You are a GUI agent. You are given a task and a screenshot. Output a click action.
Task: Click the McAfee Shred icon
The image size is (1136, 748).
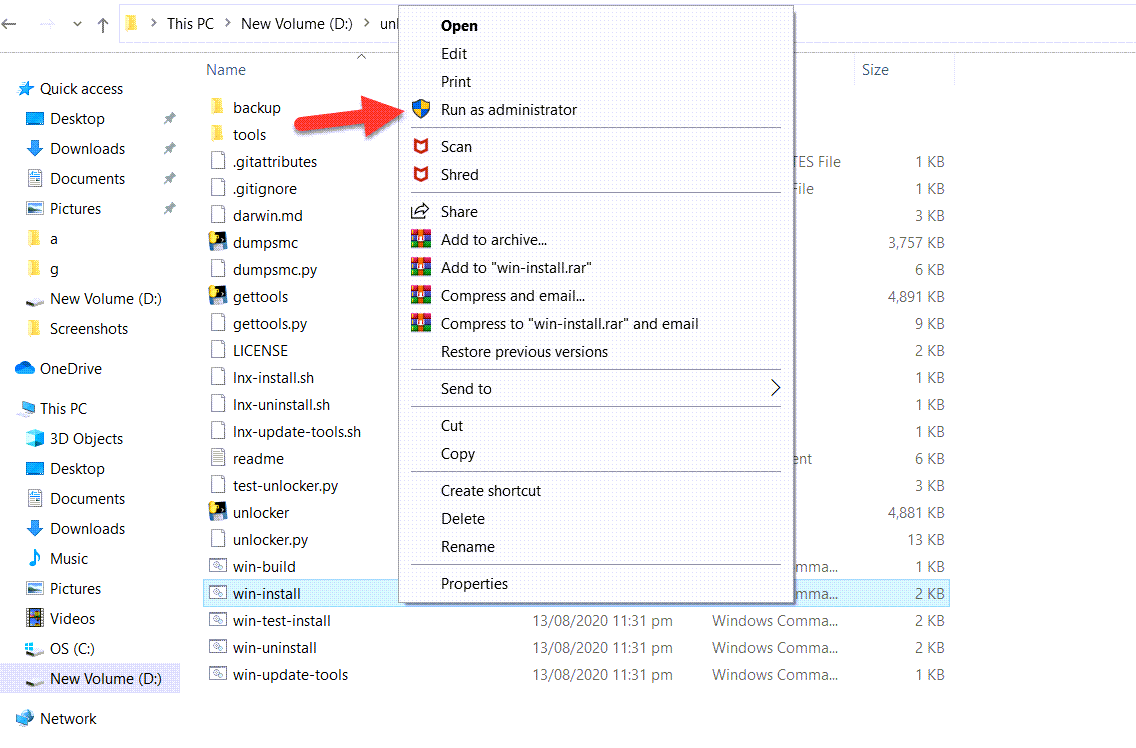[x=421, y=175]
